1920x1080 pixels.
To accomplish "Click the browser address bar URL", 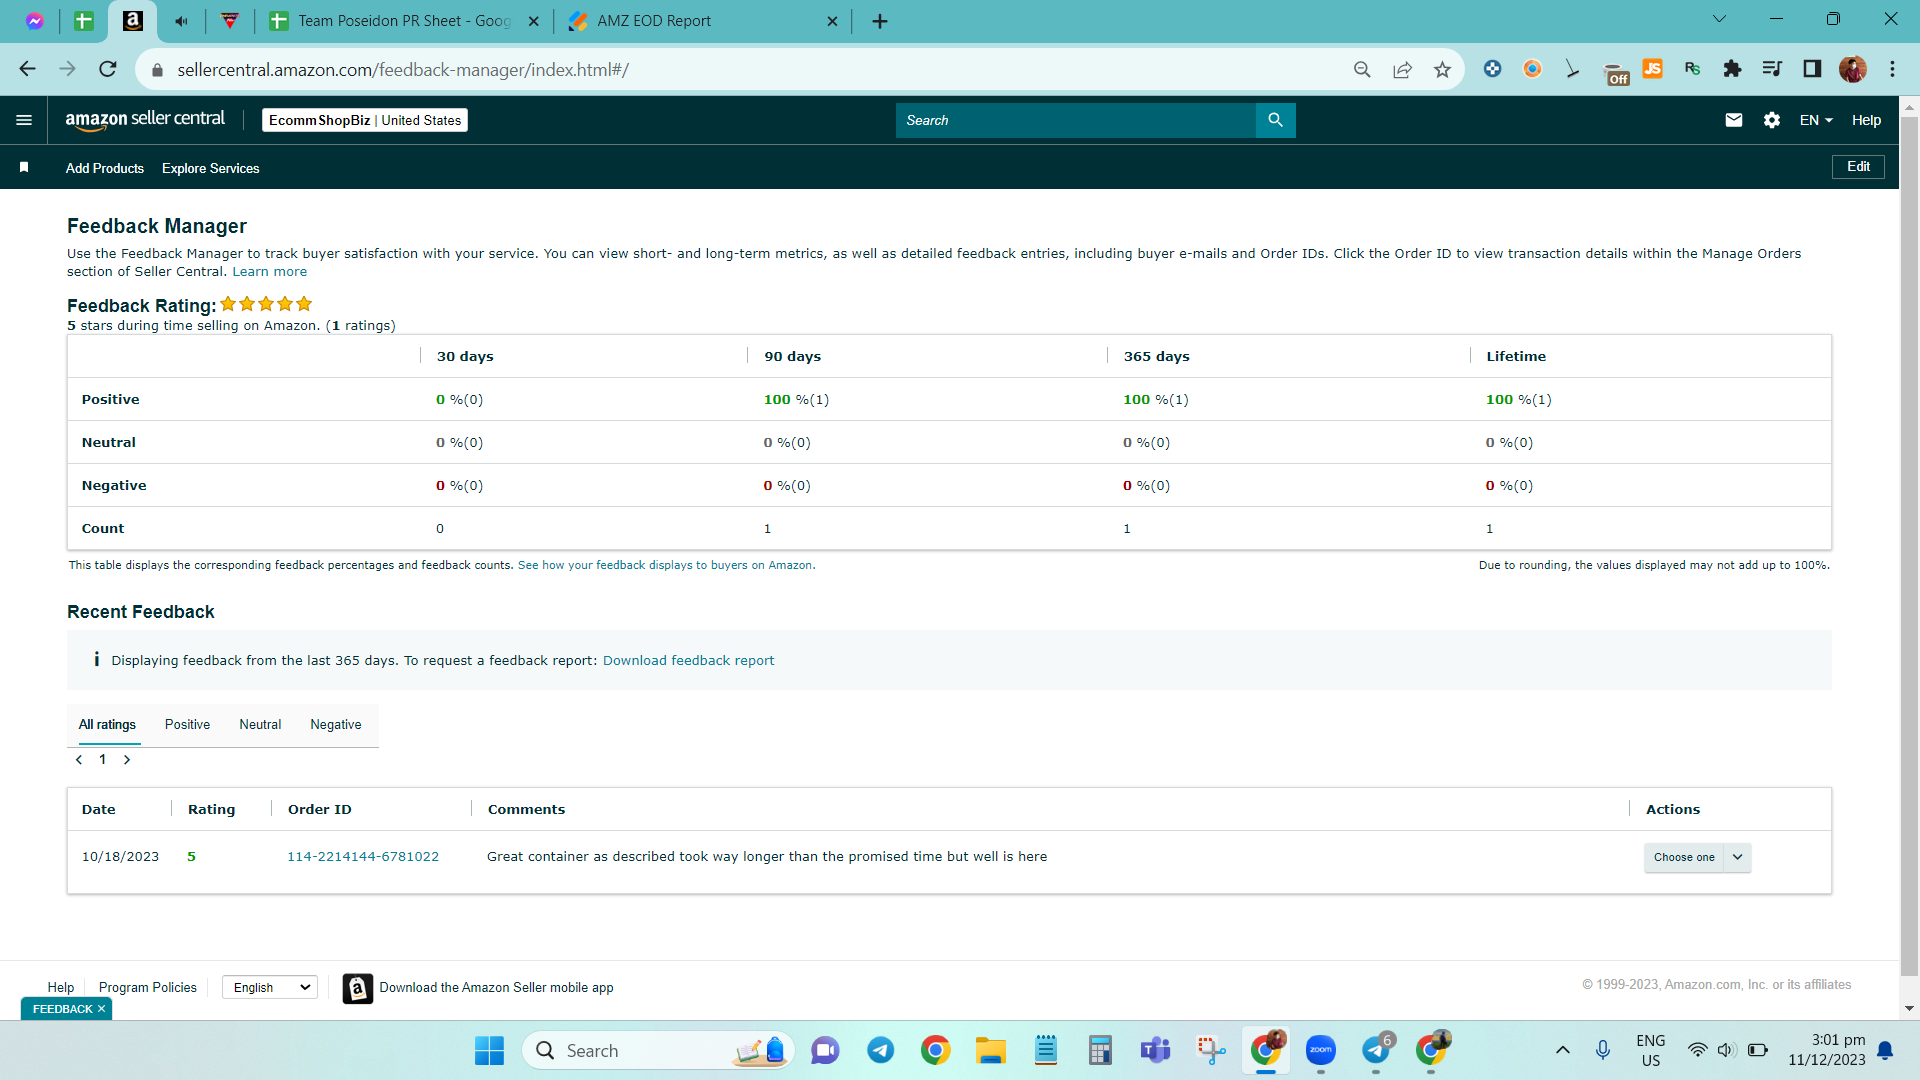I will click(x=403, y=70).
